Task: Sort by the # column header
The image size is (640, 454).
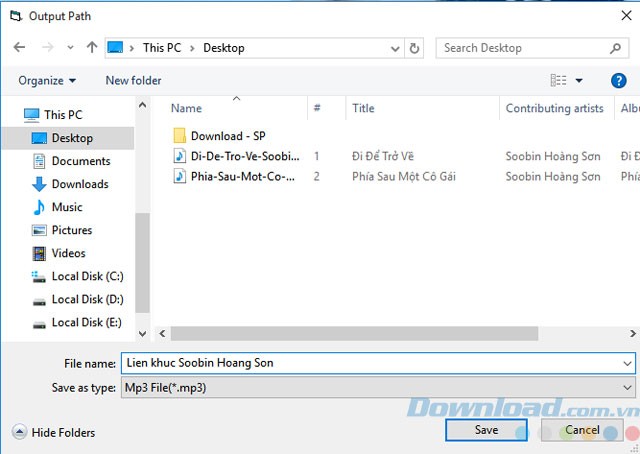Action: pyautogui.click(x=317, y=108)
